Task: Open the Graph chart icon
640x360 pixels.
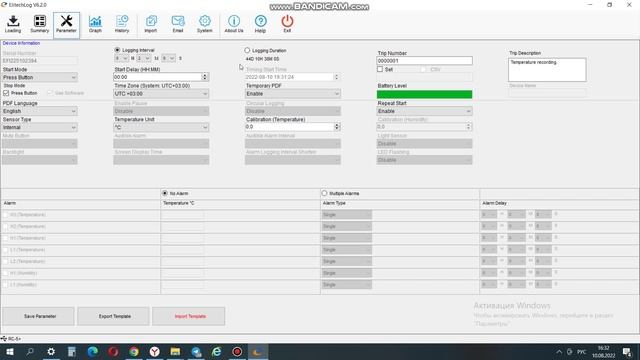Action: [x=95, y=24]
